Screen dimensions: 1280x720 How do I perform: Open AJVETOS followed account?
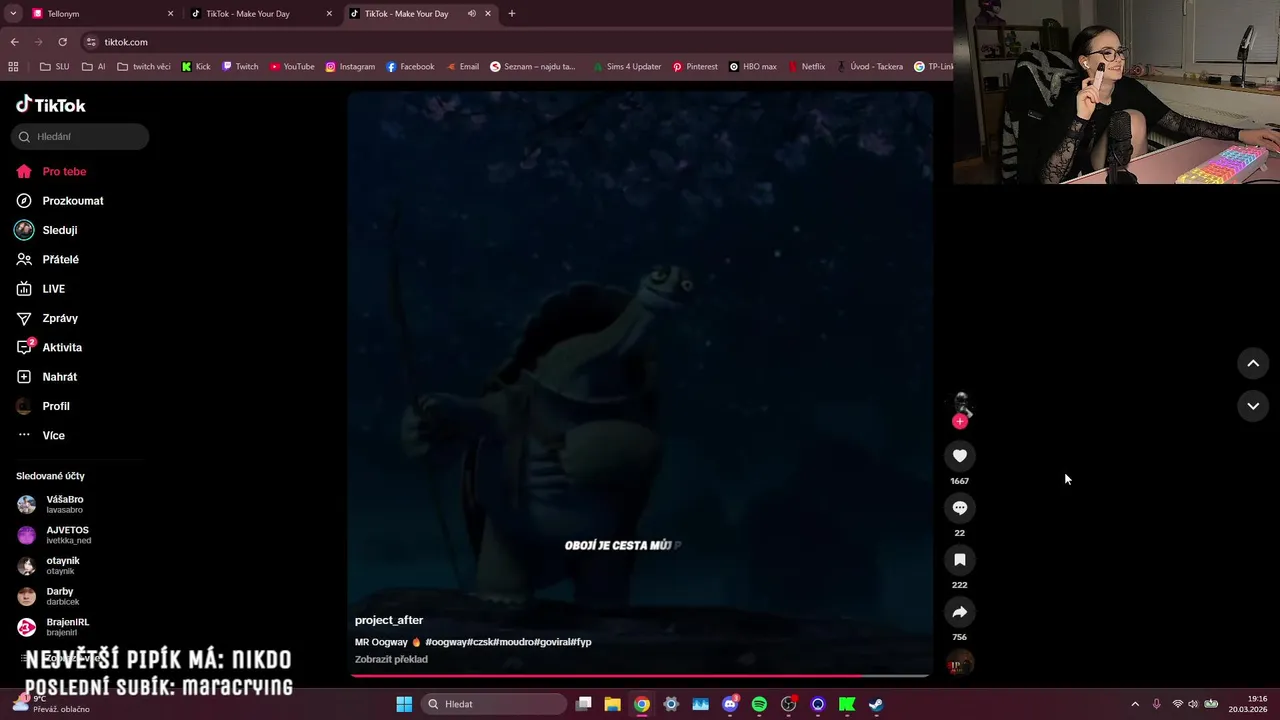pos(67,535)
